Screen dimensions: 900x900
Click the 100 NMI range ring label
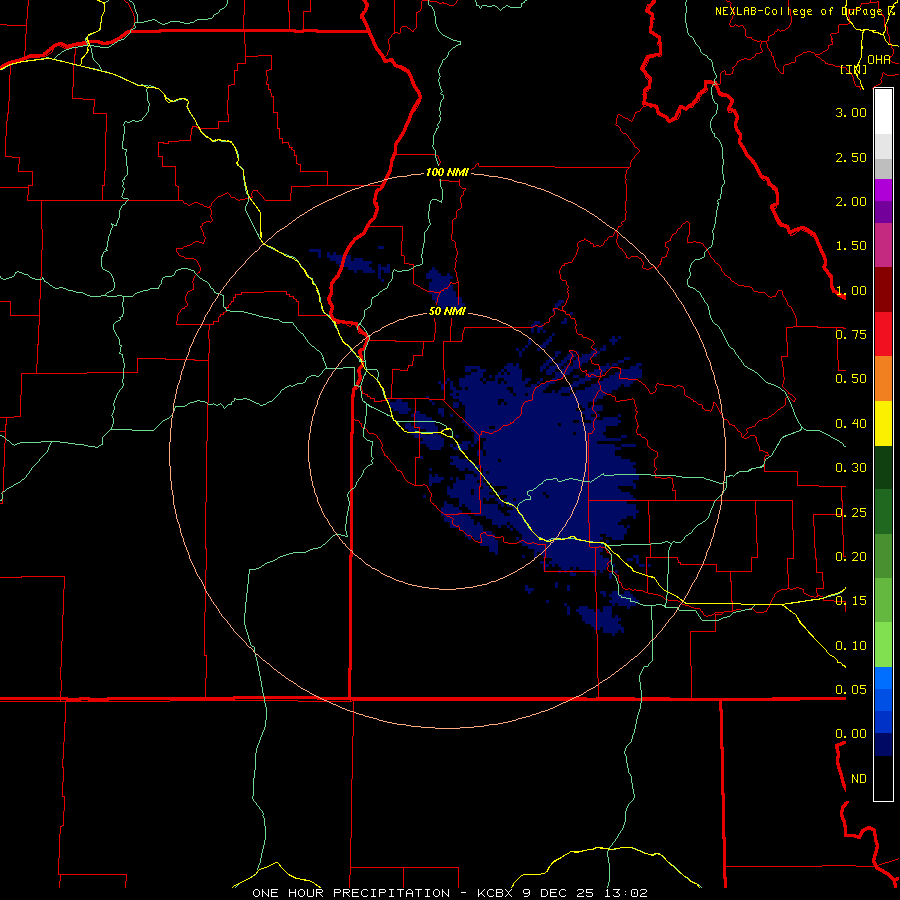(x=447, y=172)
